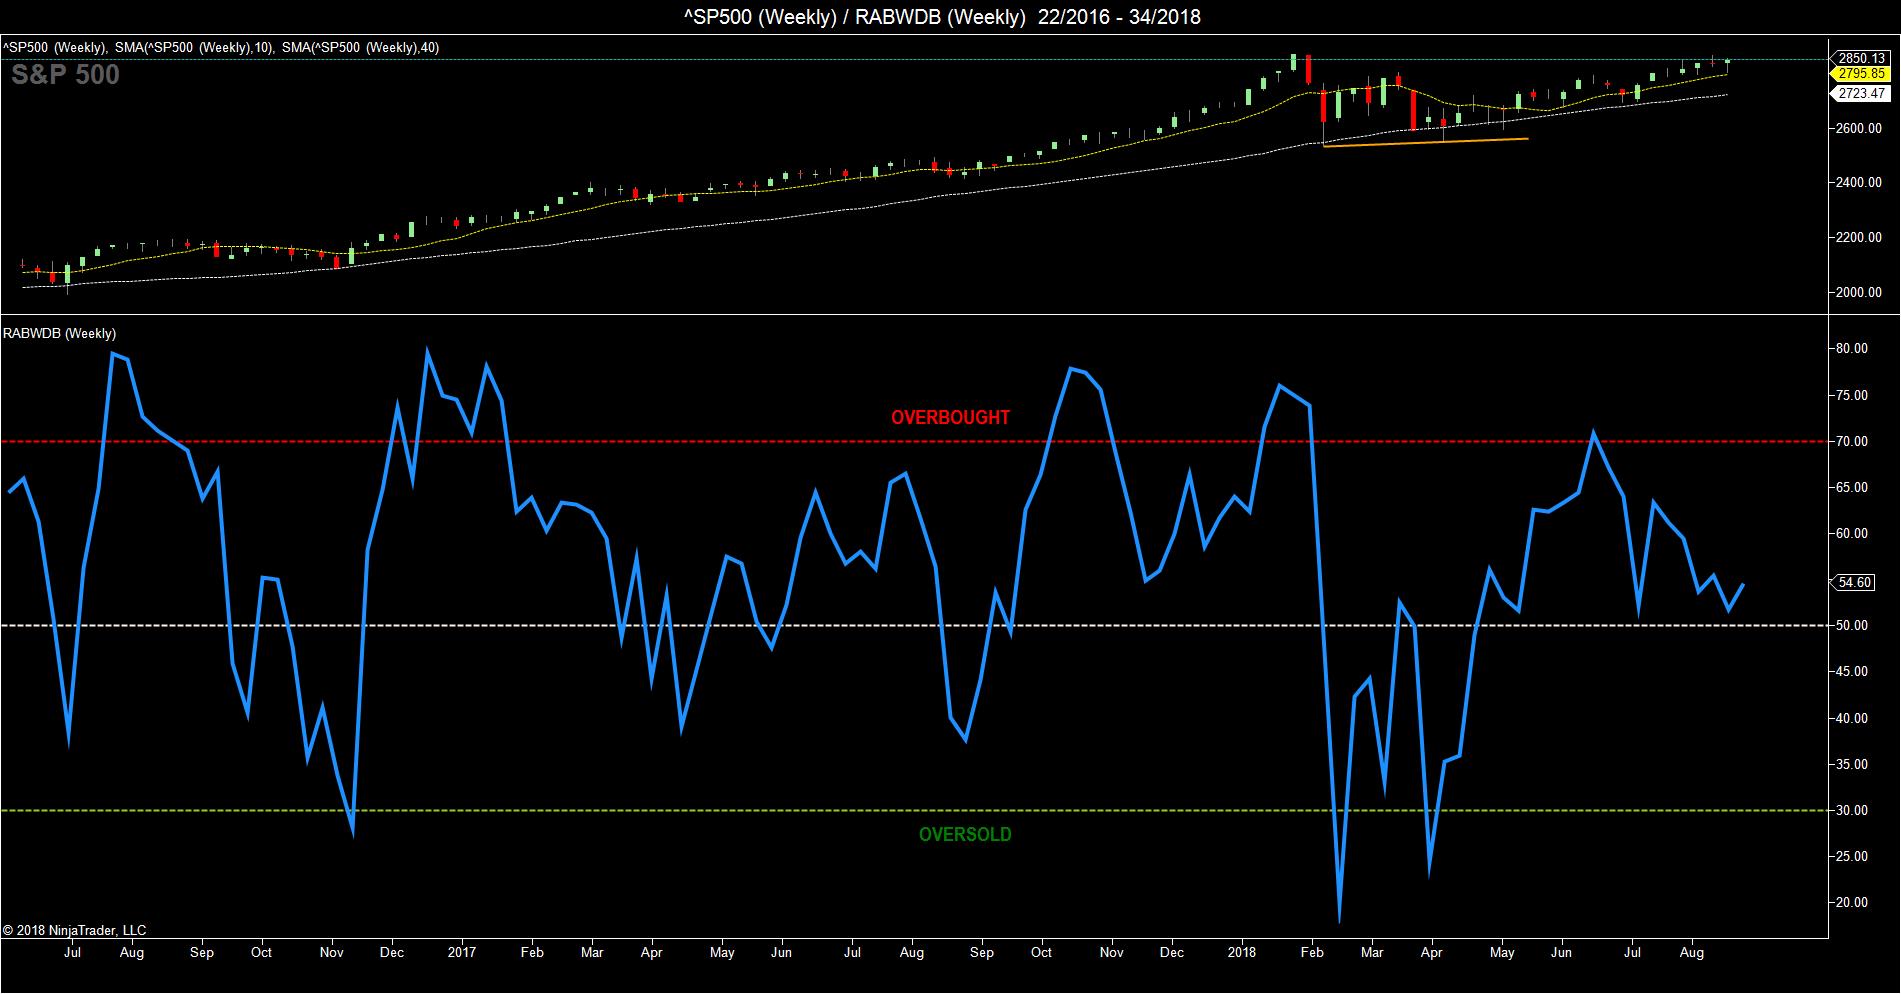Click the 2850.13 last price marker
The image size is (1901, 994).
(x=1861, y=58)
